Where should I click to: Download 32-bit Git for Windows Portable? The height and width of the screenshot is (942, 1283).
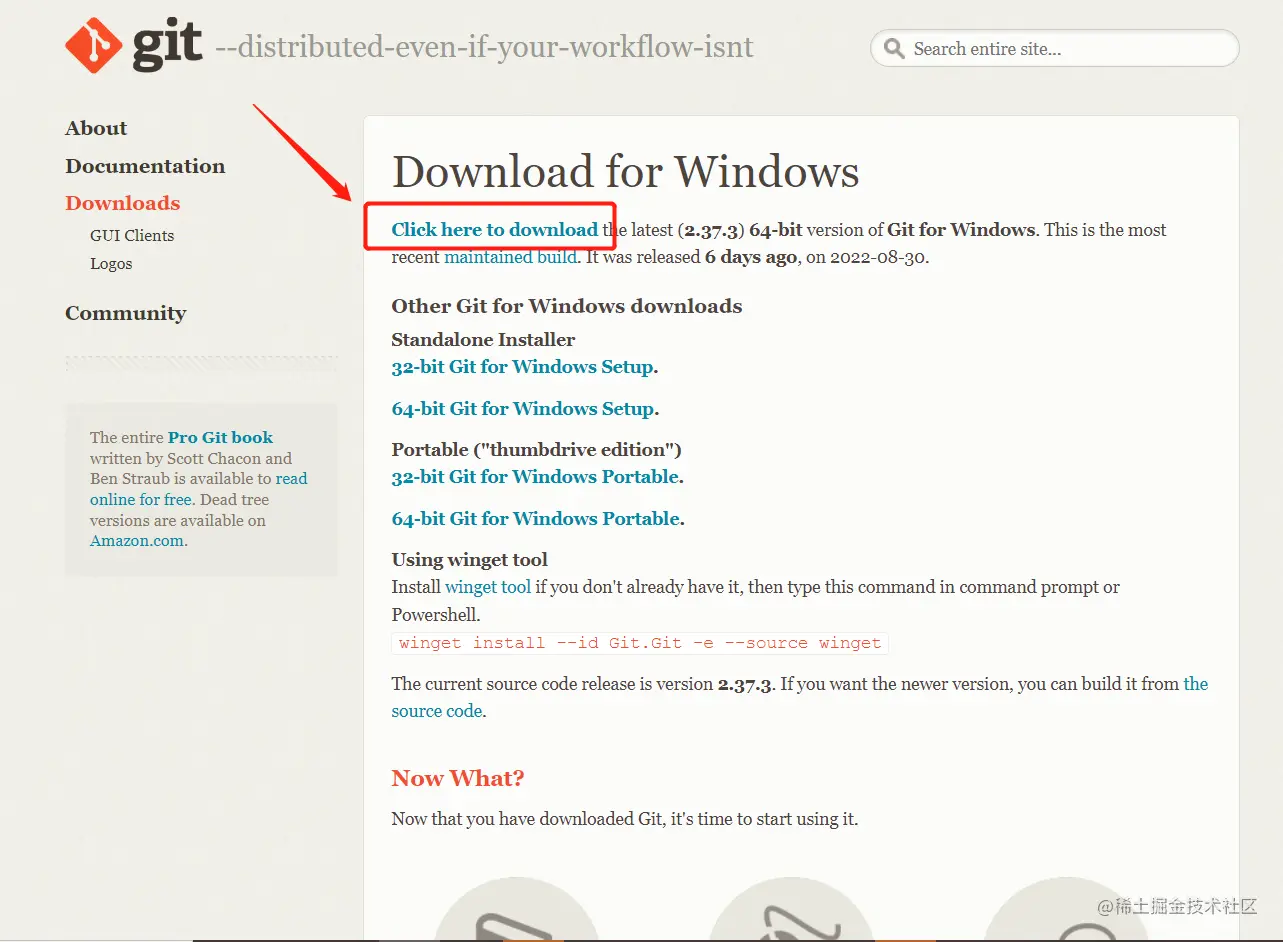[535, 477]
